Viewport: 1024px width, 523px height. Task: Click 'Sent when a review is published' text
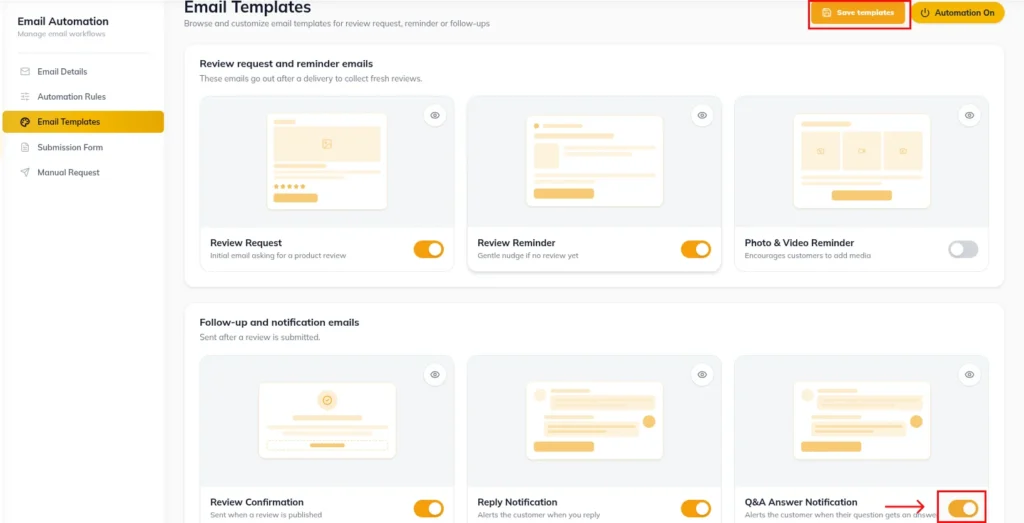[266, 515]
